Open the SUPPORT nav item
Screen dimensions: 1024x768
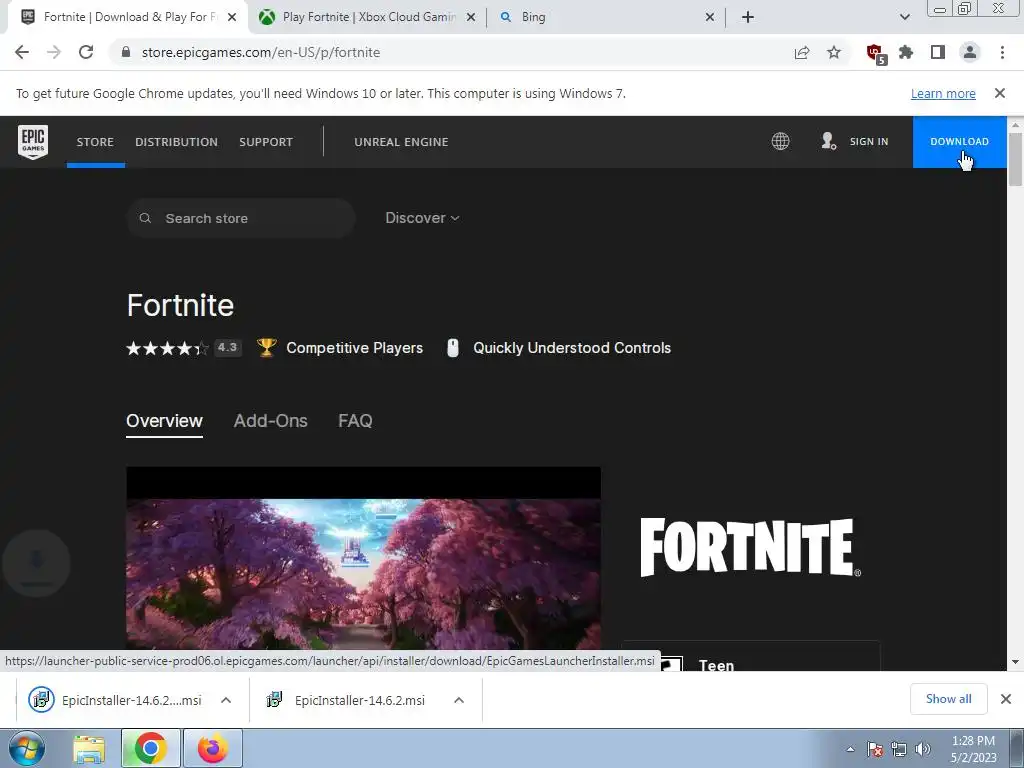point(266,142)
